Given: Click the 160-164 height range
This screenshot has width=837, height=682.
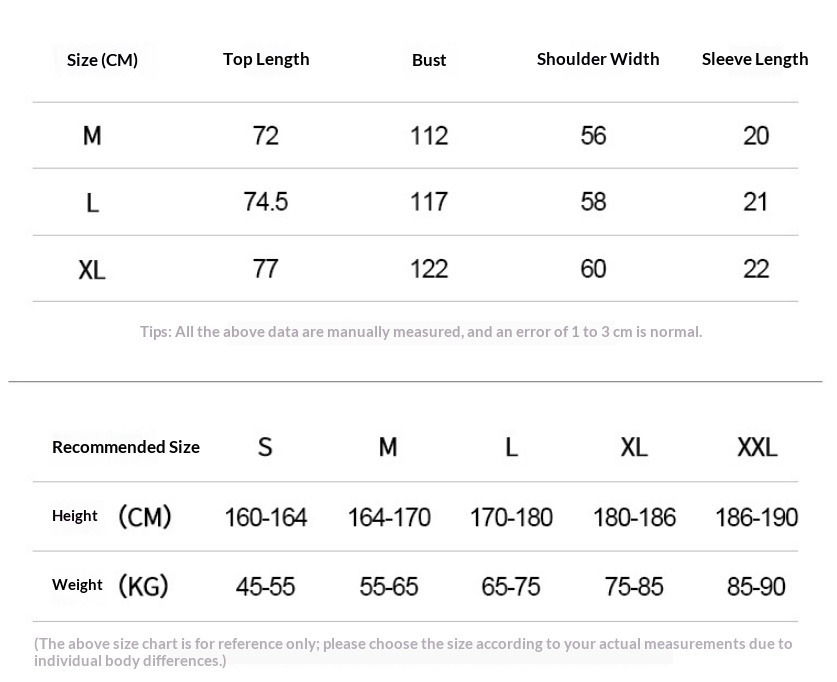Looking at the screenshot, I should (x=266, y=517).
